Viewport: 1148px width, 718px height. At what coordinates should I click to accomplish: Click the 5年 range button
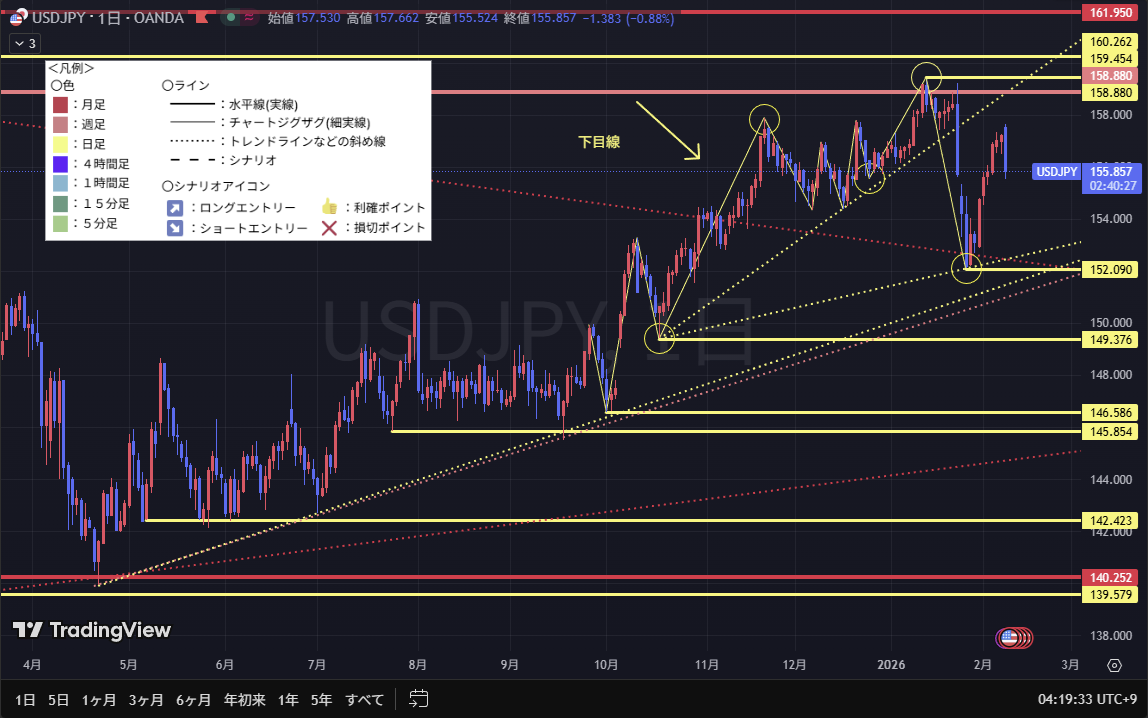[x=321, y=699]
